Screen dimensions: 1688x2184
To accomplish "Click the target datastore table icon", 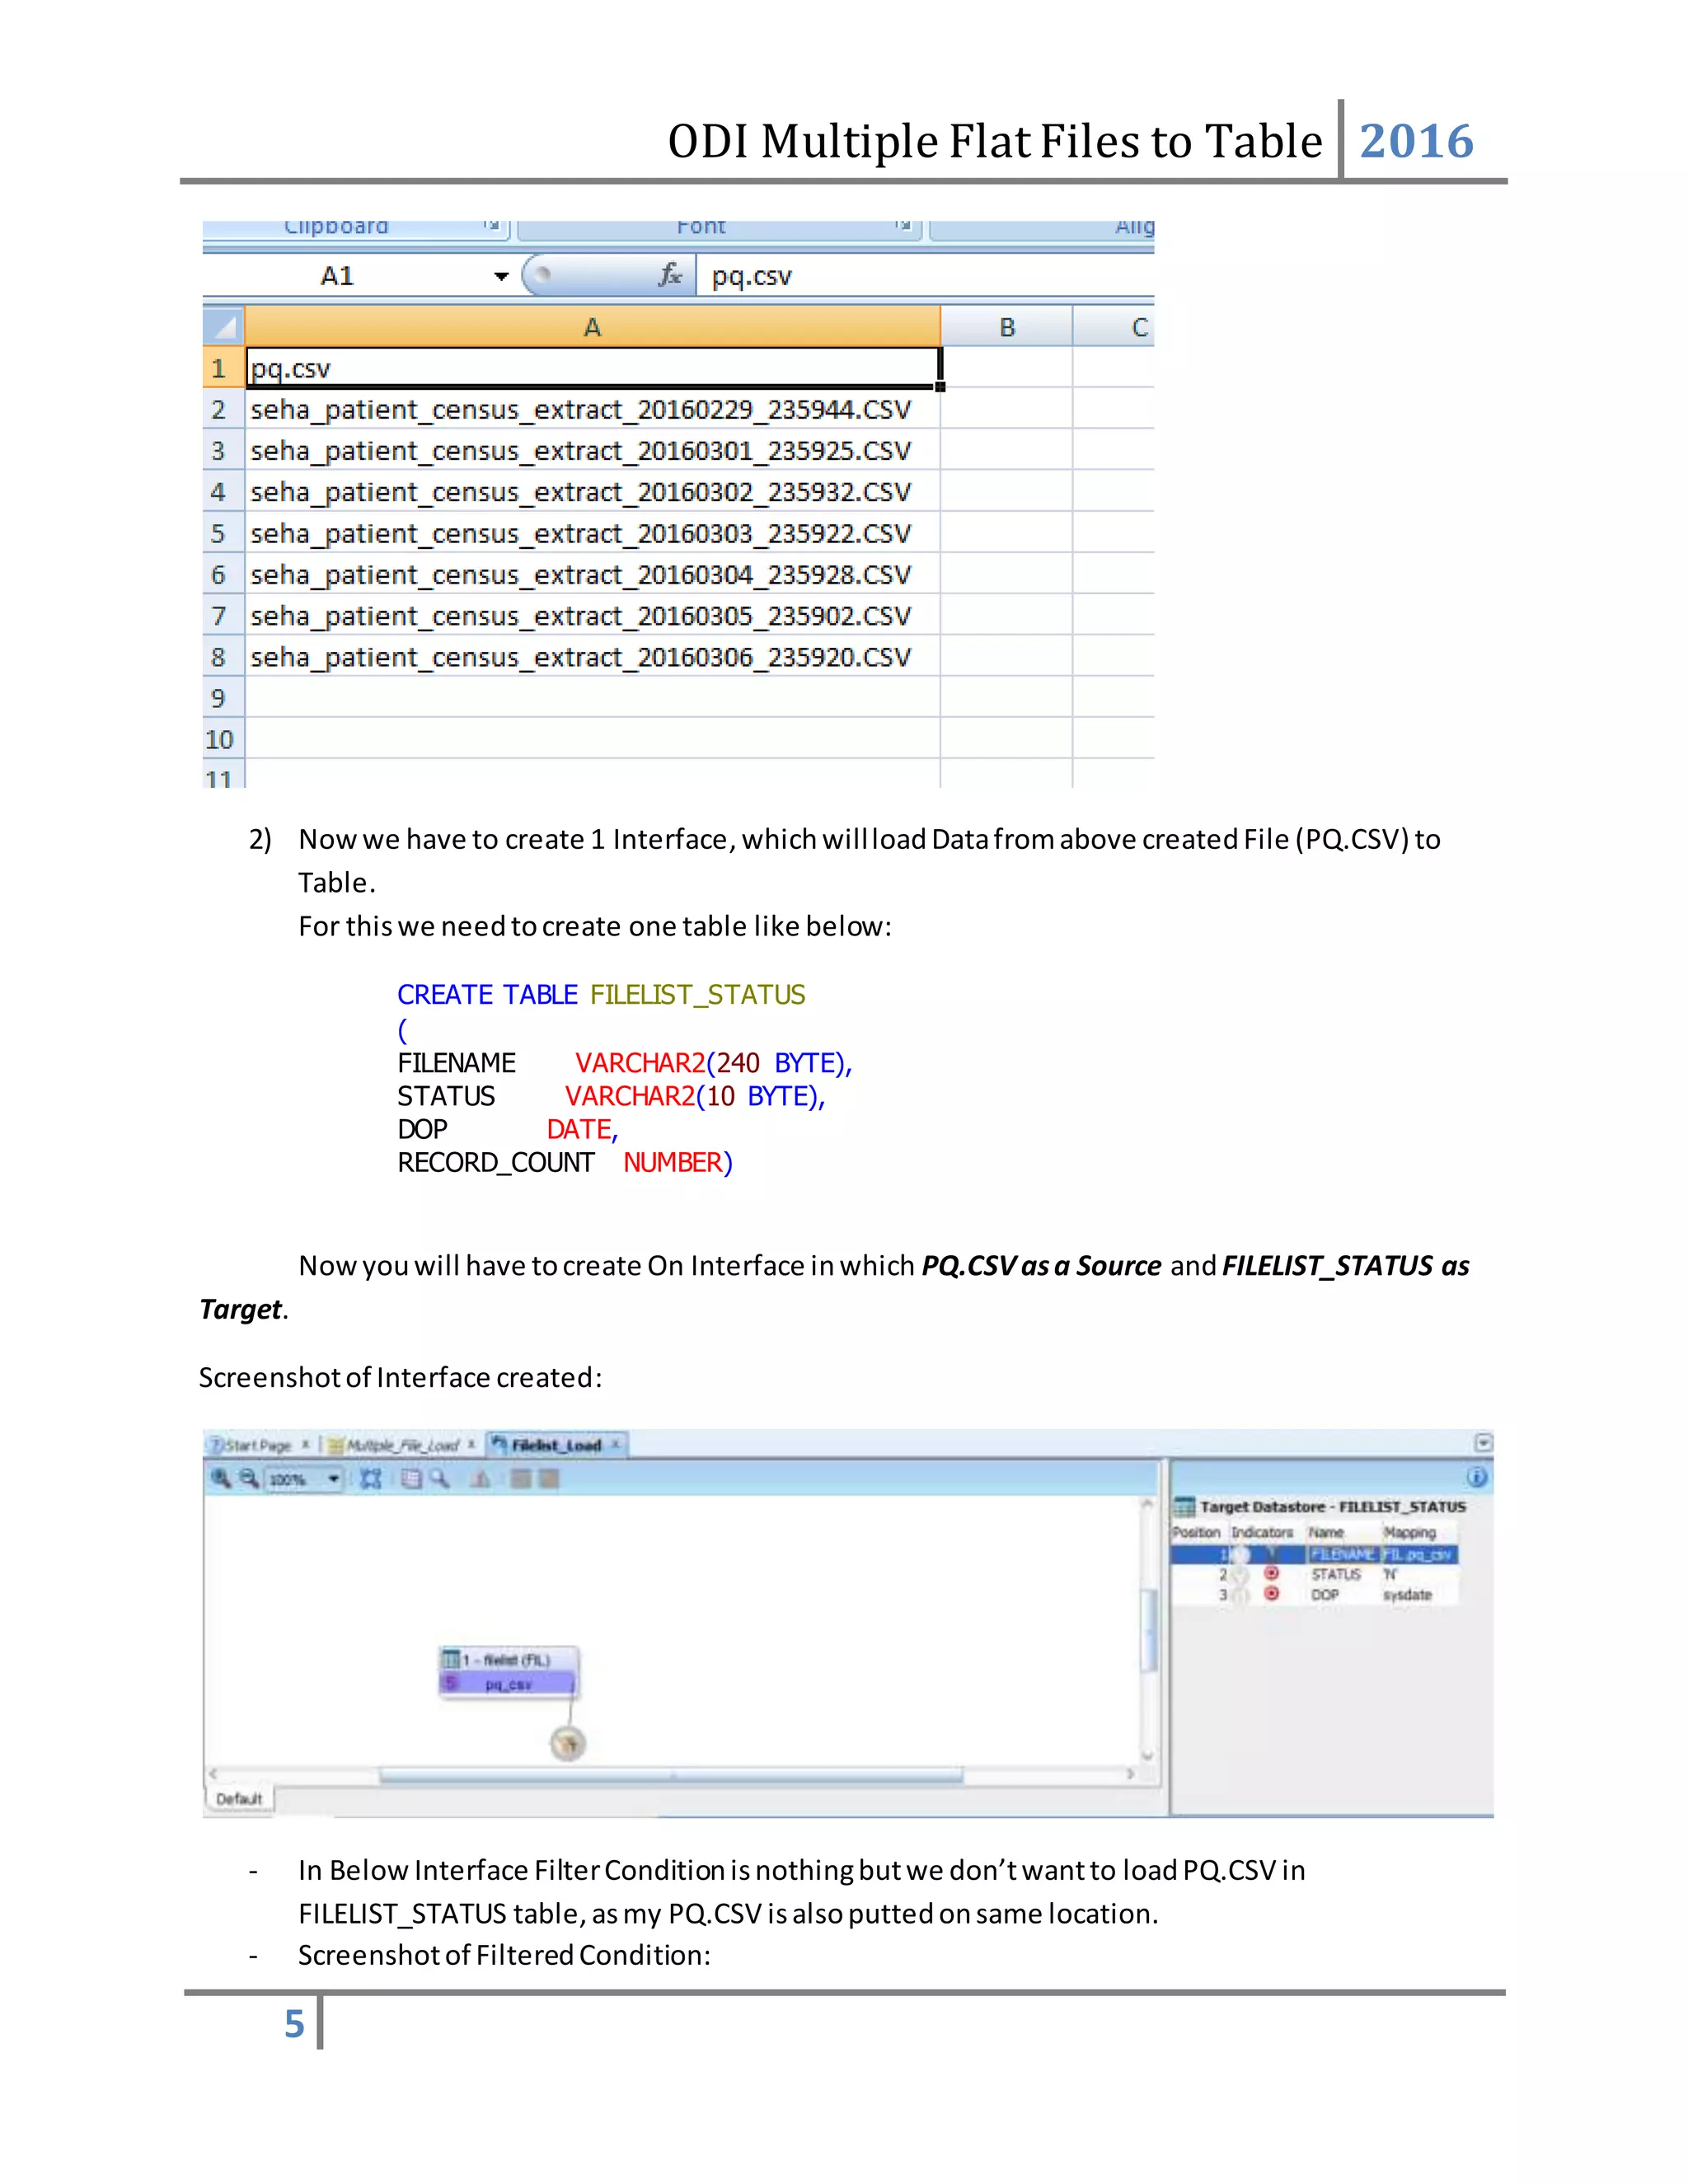I will (x=1184, y=1506).
